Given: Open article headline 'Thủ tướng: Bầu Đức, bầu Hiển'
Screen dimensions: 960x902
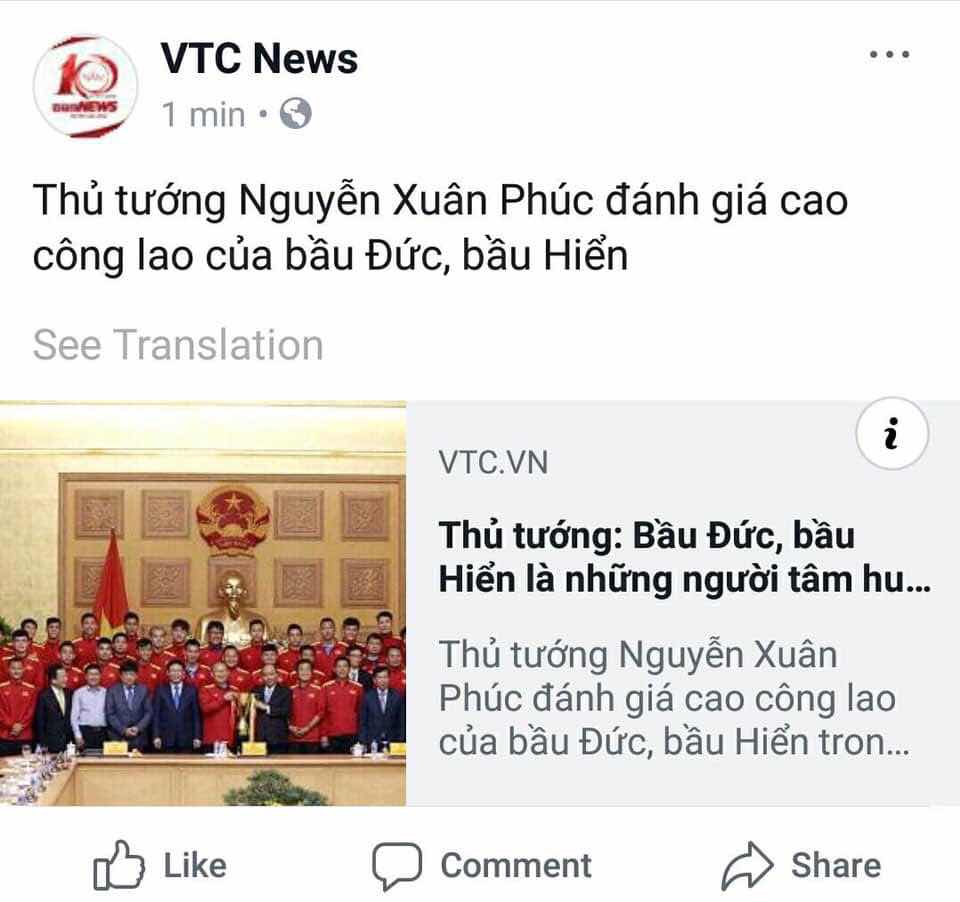Looking at the screenshot, I should (x=684, y=557).
